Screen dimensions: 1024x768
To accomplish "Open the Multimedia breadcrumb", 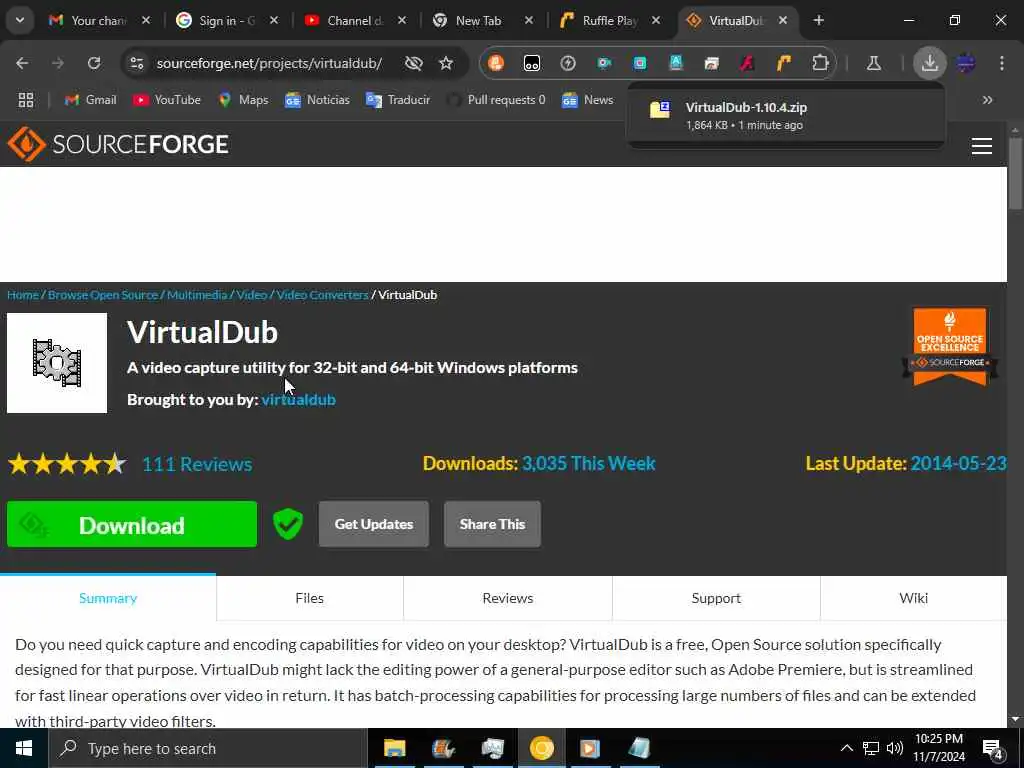I will 197,295.
